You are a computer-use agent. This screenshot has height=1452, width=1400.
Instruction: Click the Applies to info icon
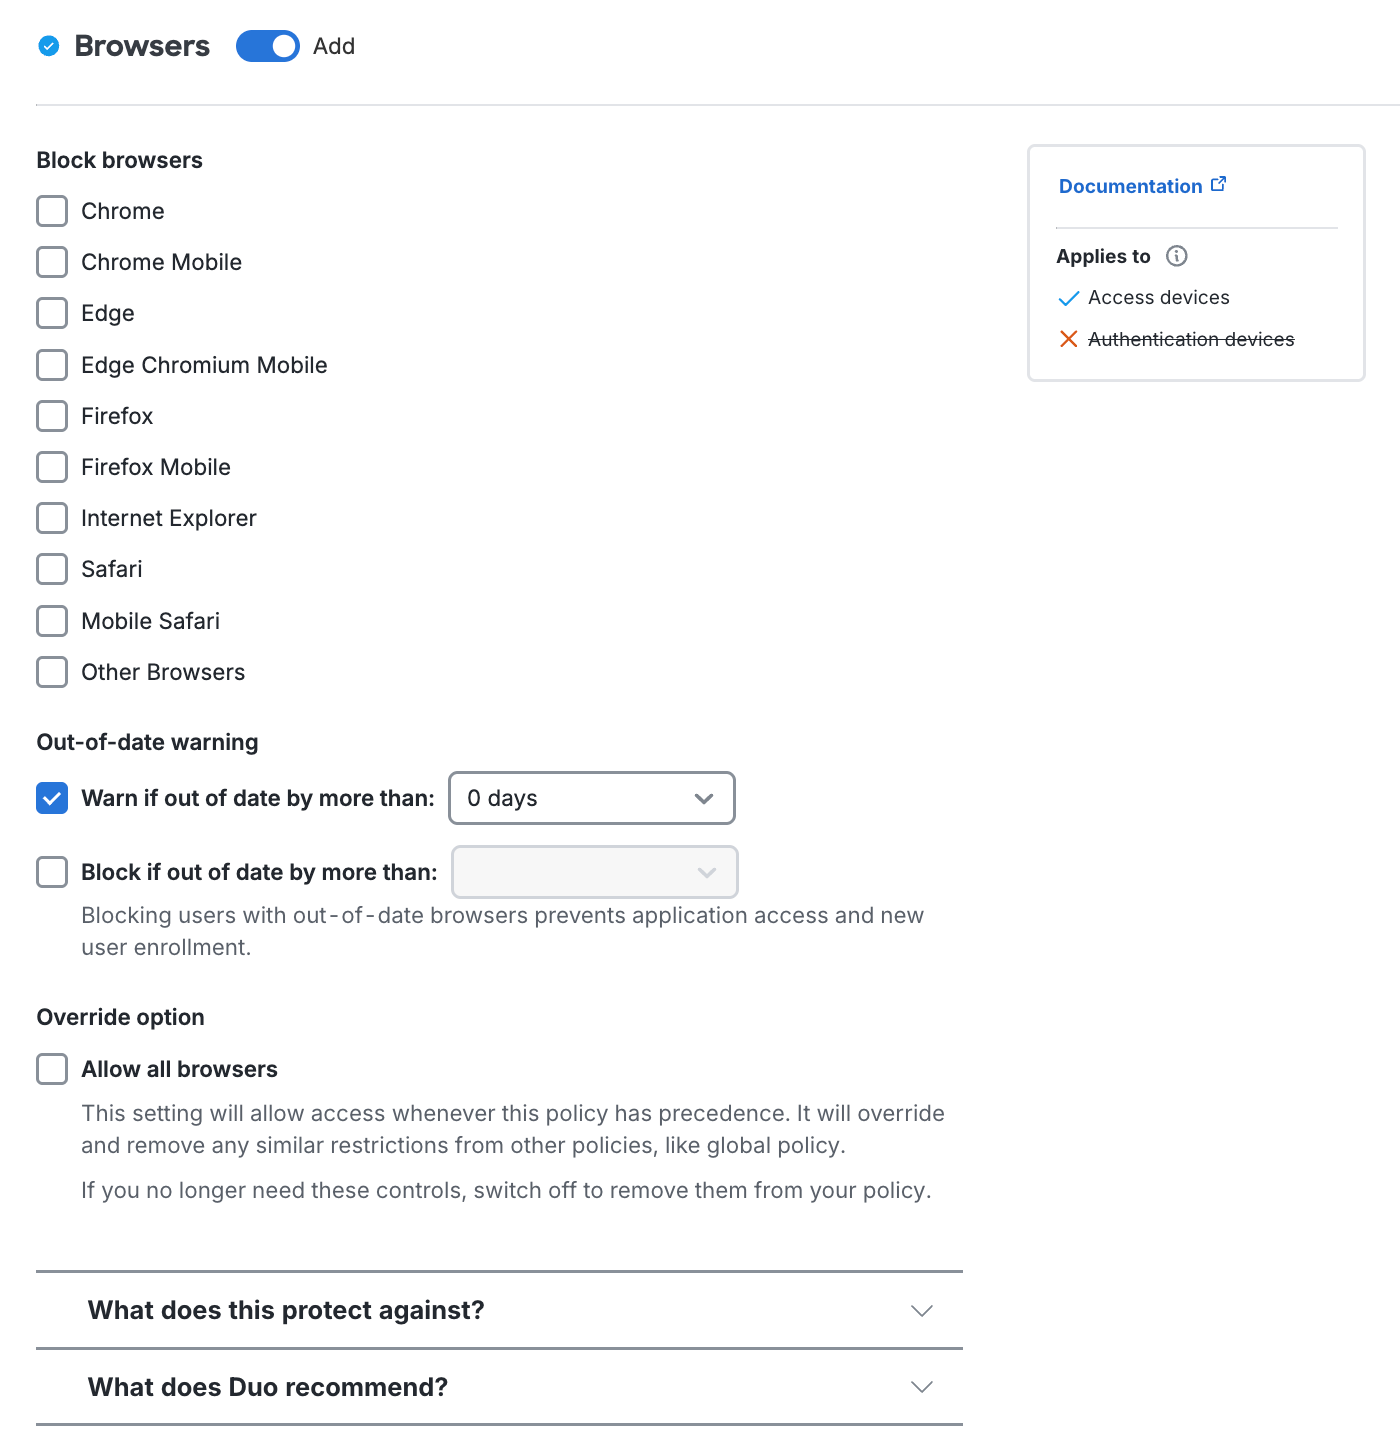pyautogui.click(x=1177, y=256)
